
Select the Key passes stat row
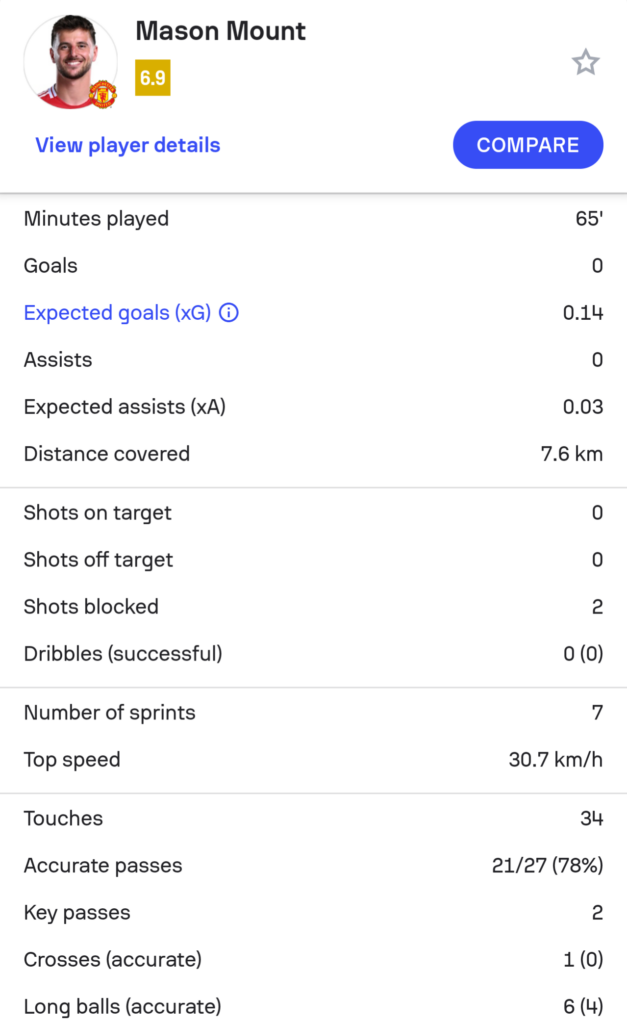[313, 913]
